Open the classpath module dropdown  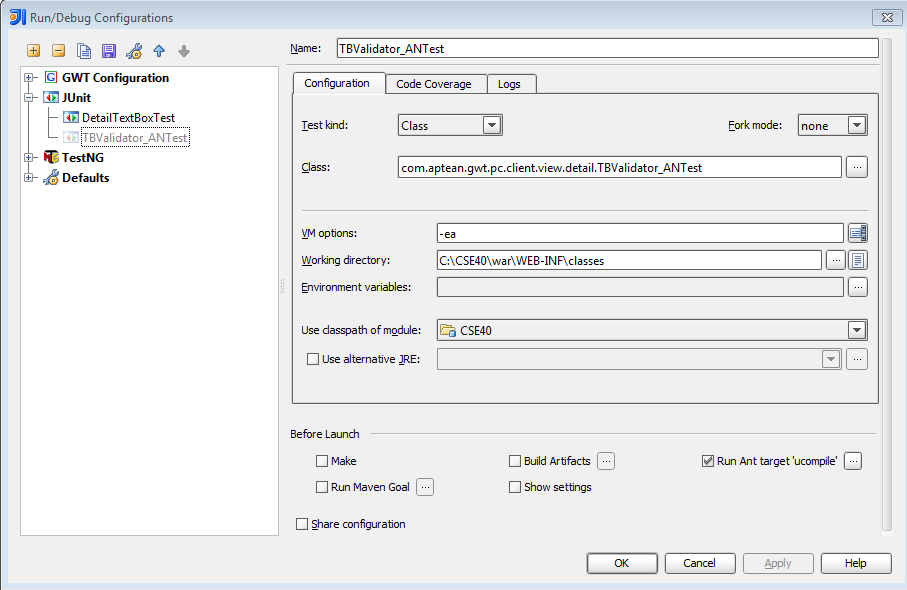(857, 330)
